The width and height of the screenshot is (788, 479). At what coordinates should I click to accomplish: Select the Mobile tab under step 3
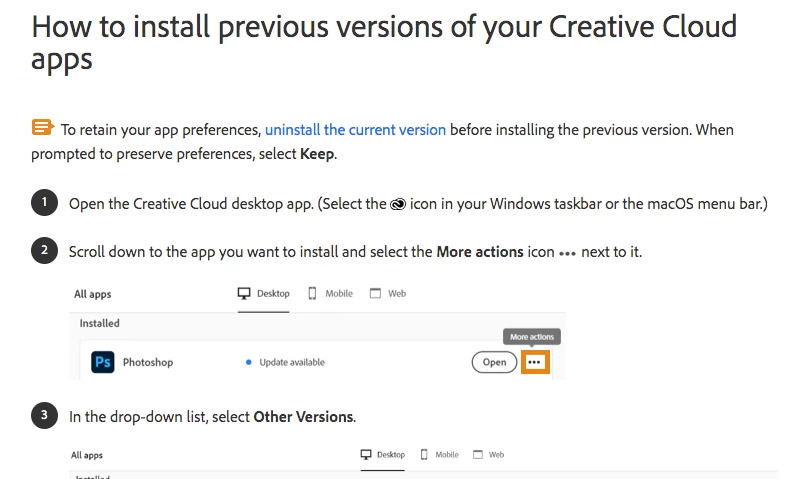[x=440, y=455]
